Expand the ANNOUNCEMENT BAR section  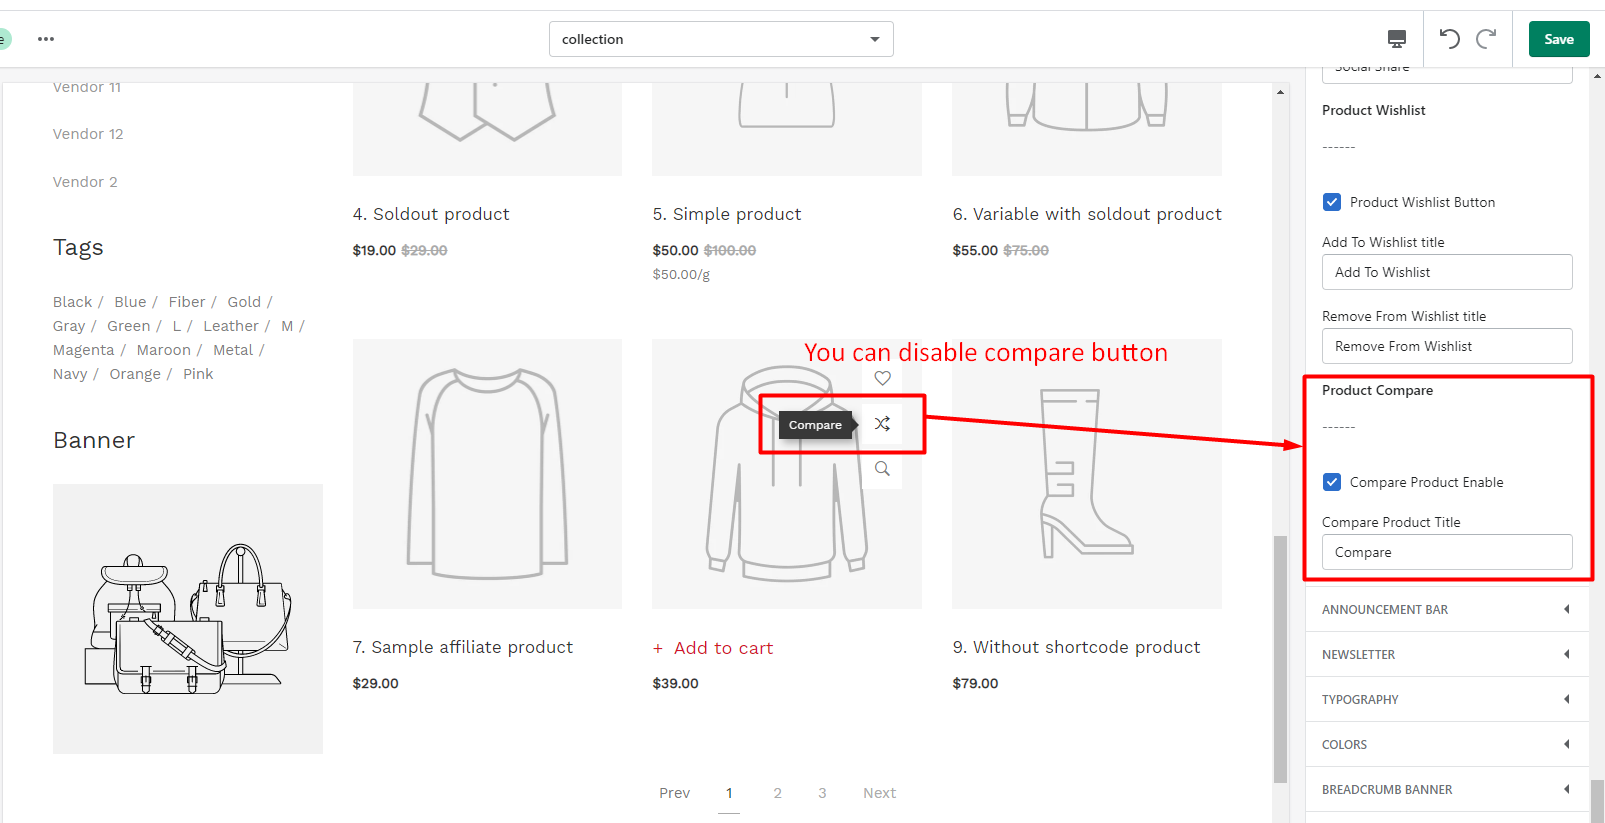[x=1447, y=609]
